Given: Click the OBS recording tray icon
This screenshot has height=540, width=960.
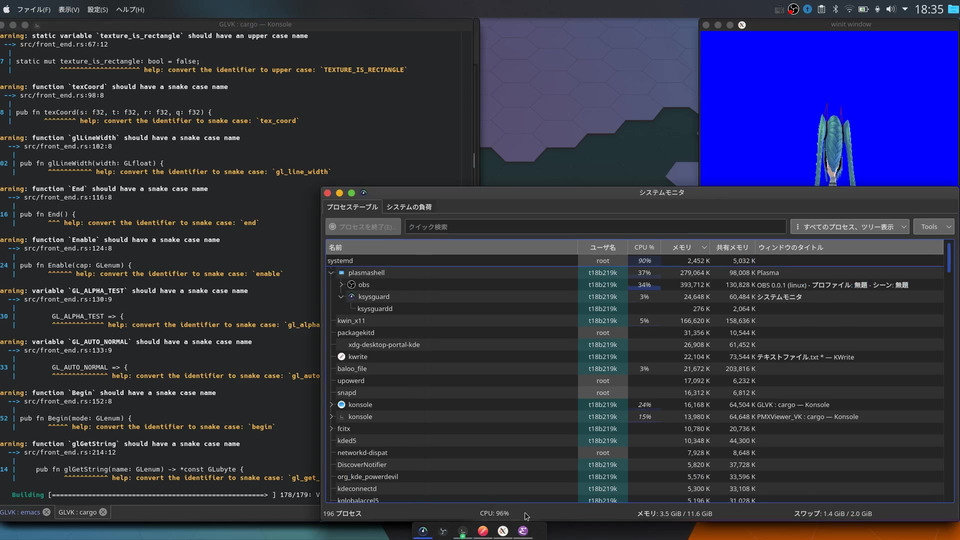Looking at the screenshot, I should click(793, 9).
